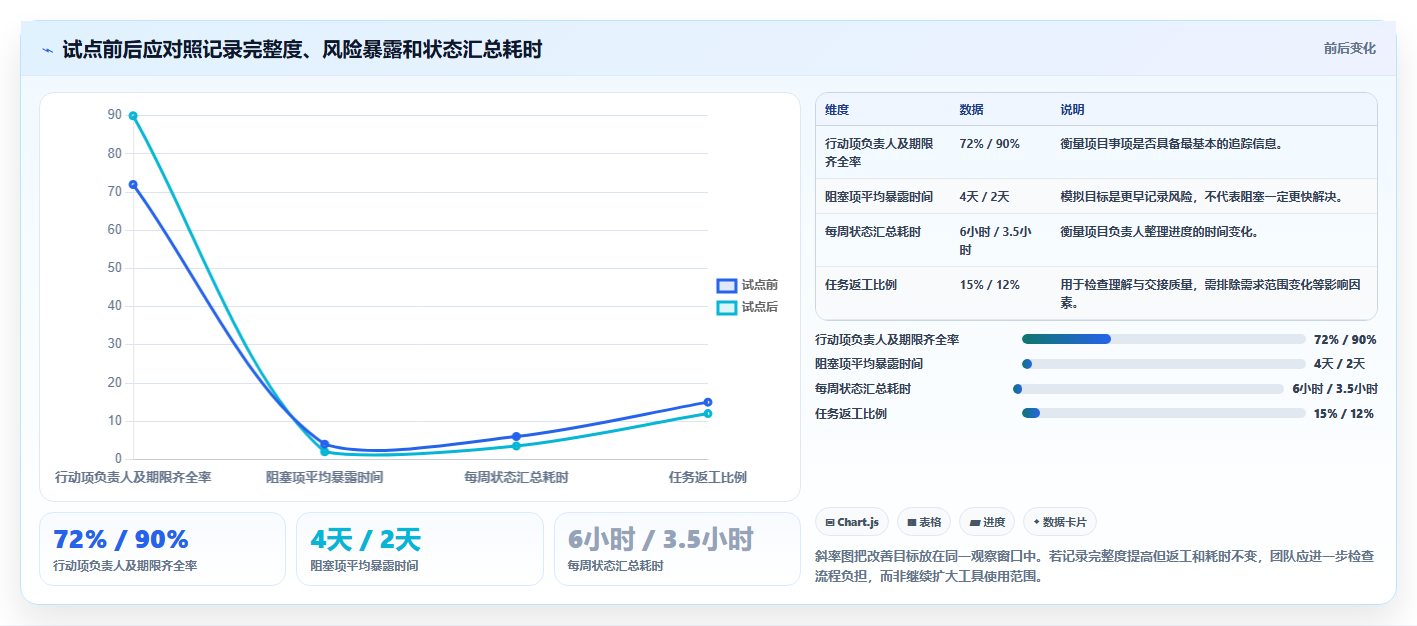This screenshot has height=626, width=1417.
Task: Click the 试点后 point for 任务返工比例
Action: 708,413
